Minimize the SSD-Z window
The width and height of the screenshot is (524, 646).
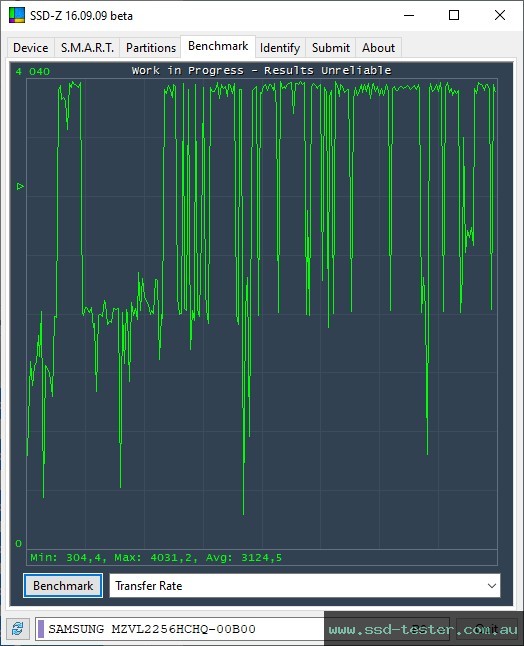pyautogui.click(x=409, y=16)
